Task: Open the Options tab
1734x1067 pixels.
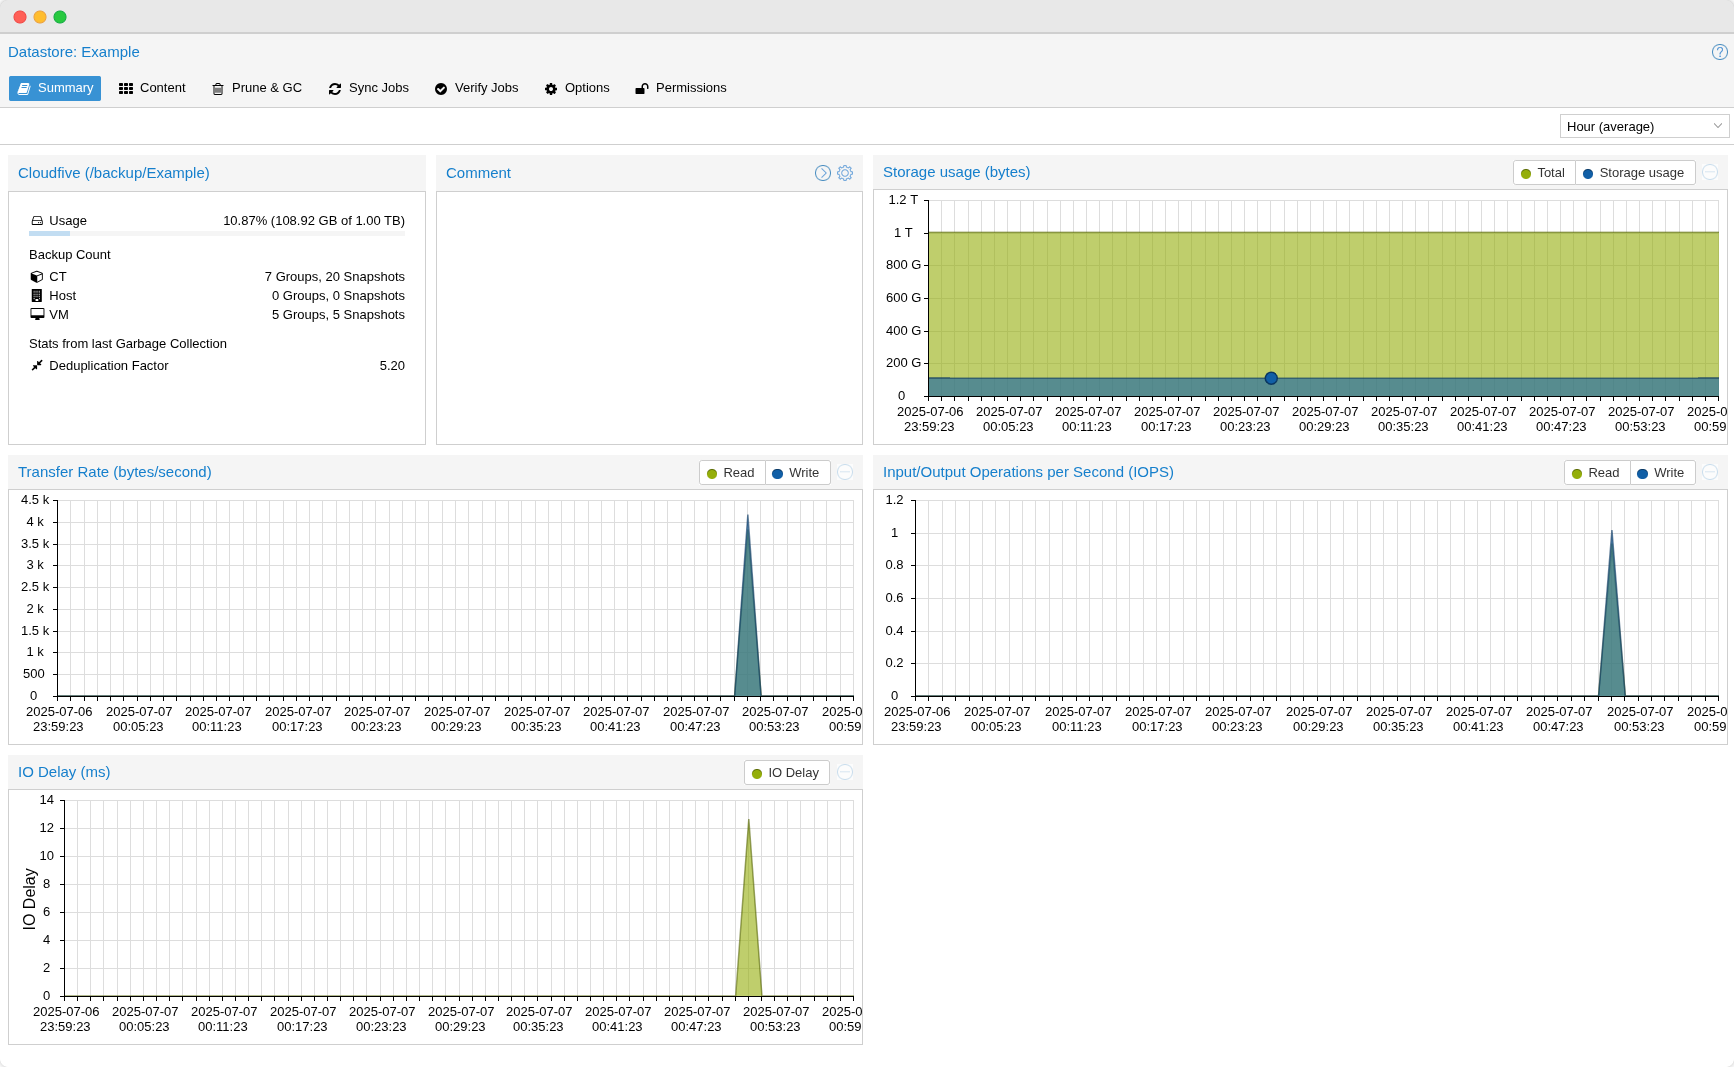Action: (577, 88)
